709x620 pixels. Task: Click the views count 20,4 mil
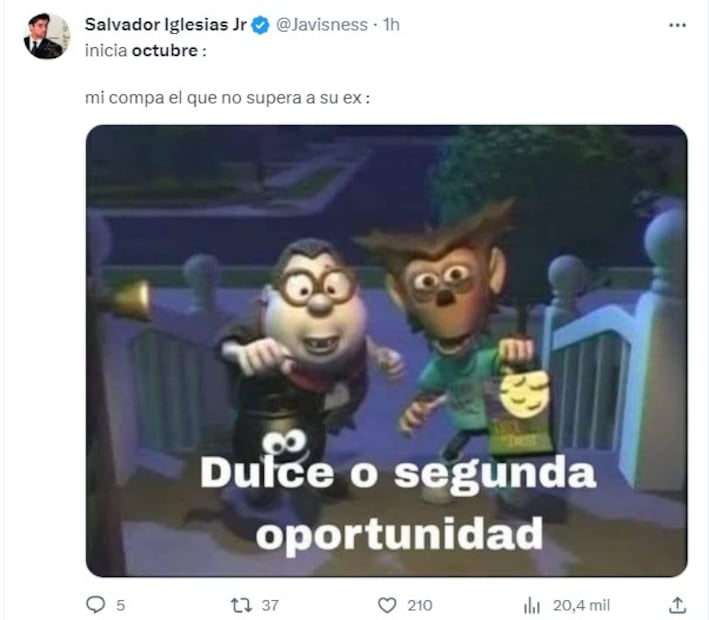point(581,605)
